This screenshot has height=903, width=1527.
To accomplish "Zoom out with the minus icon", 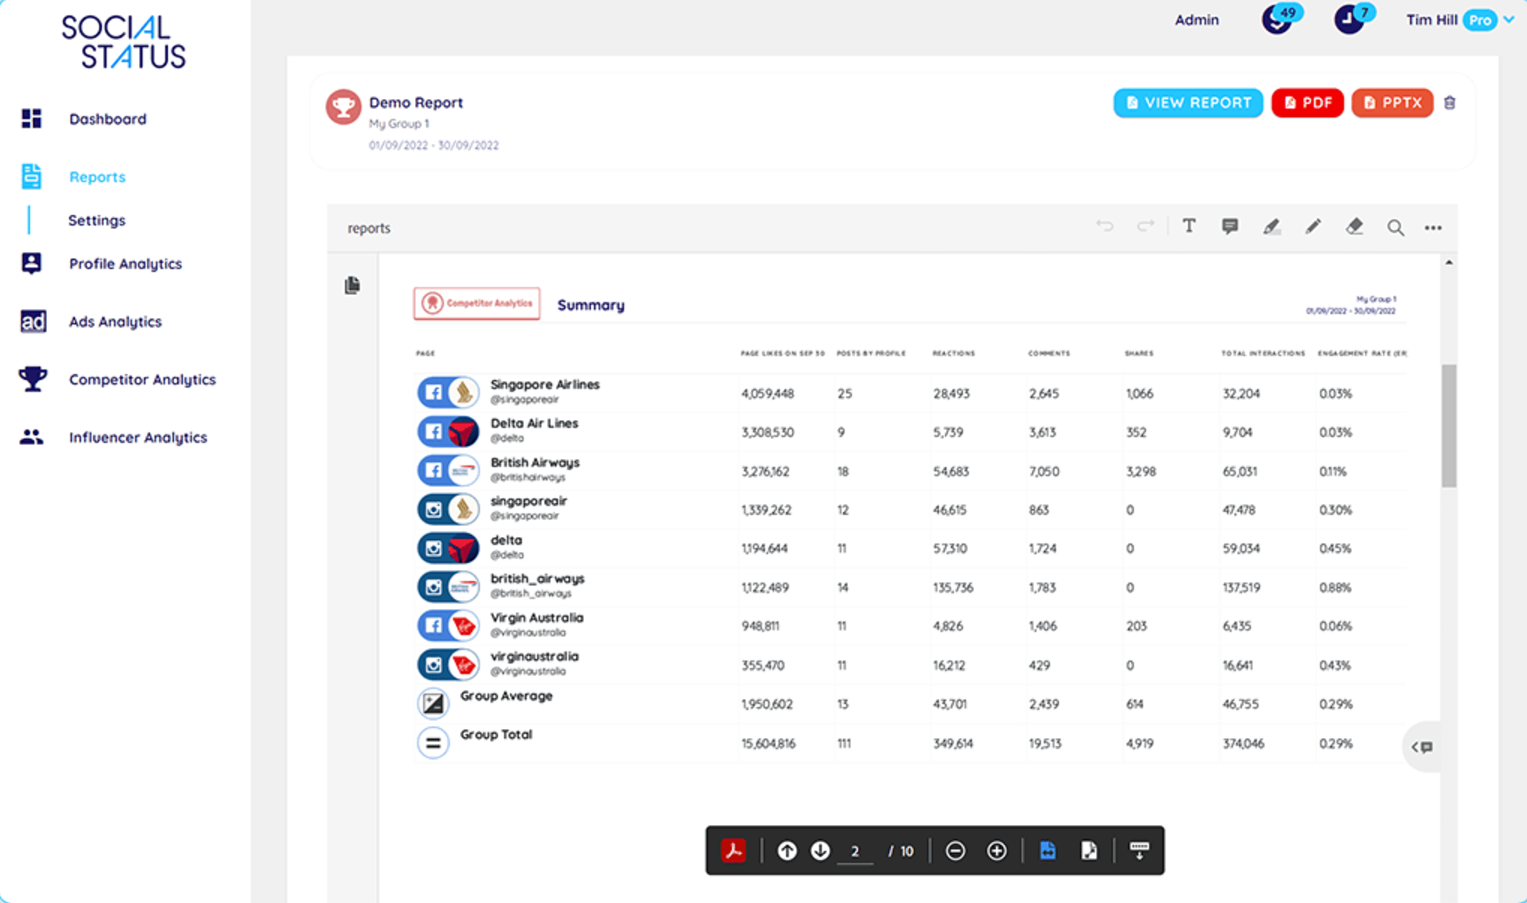I will point(955,851).
